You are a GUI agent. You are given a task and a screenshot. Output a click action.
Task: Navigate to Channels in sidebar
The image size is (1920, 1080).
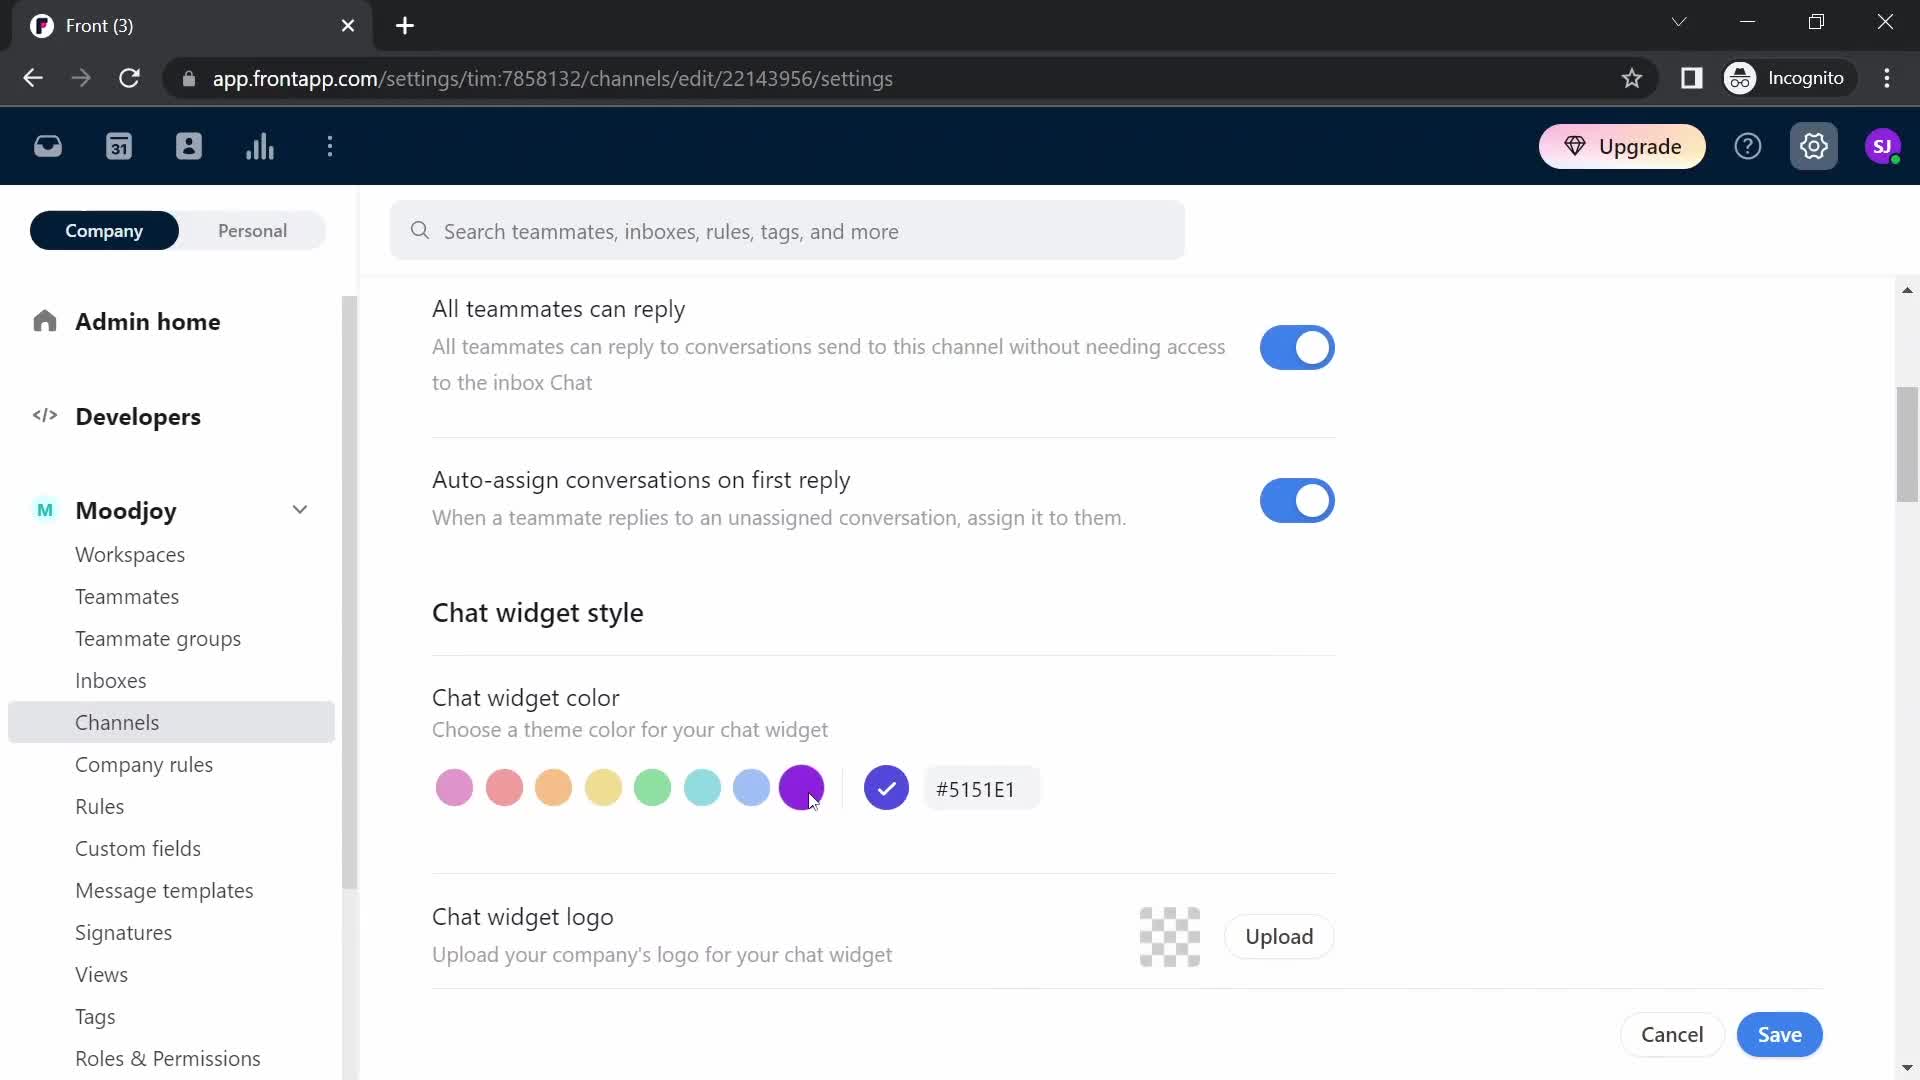117,723
